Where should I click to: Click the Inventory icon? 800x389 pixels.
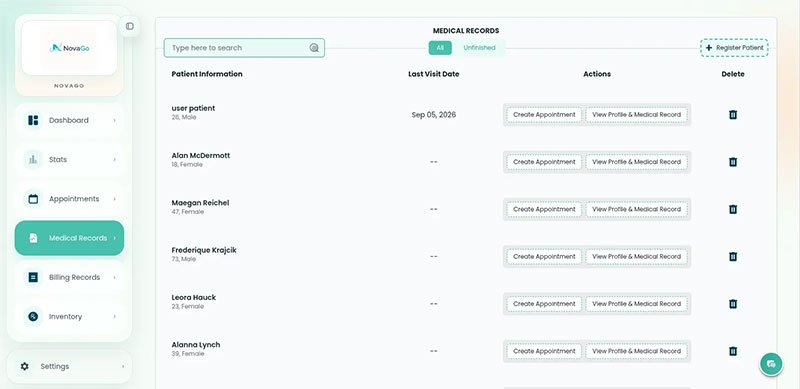click(33, 317)
